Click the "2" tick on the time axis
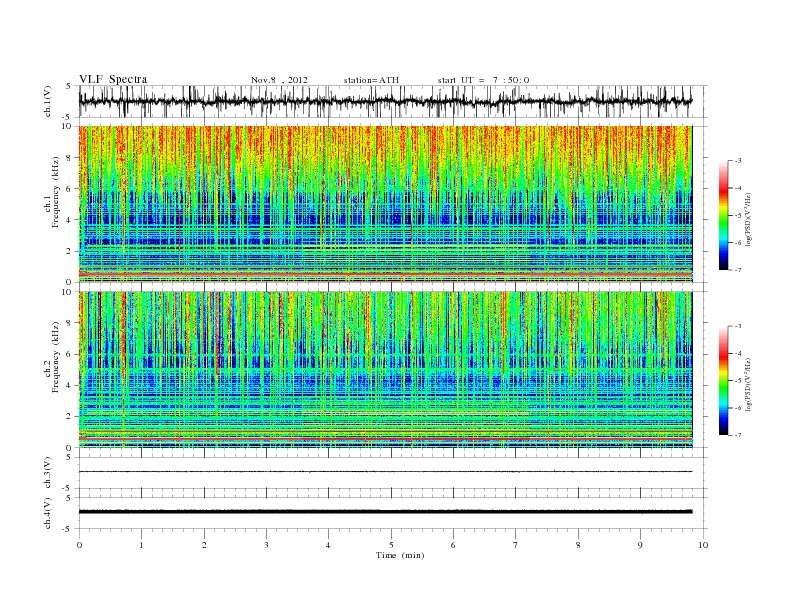The image size is (792, 612). tap(204, 545)
